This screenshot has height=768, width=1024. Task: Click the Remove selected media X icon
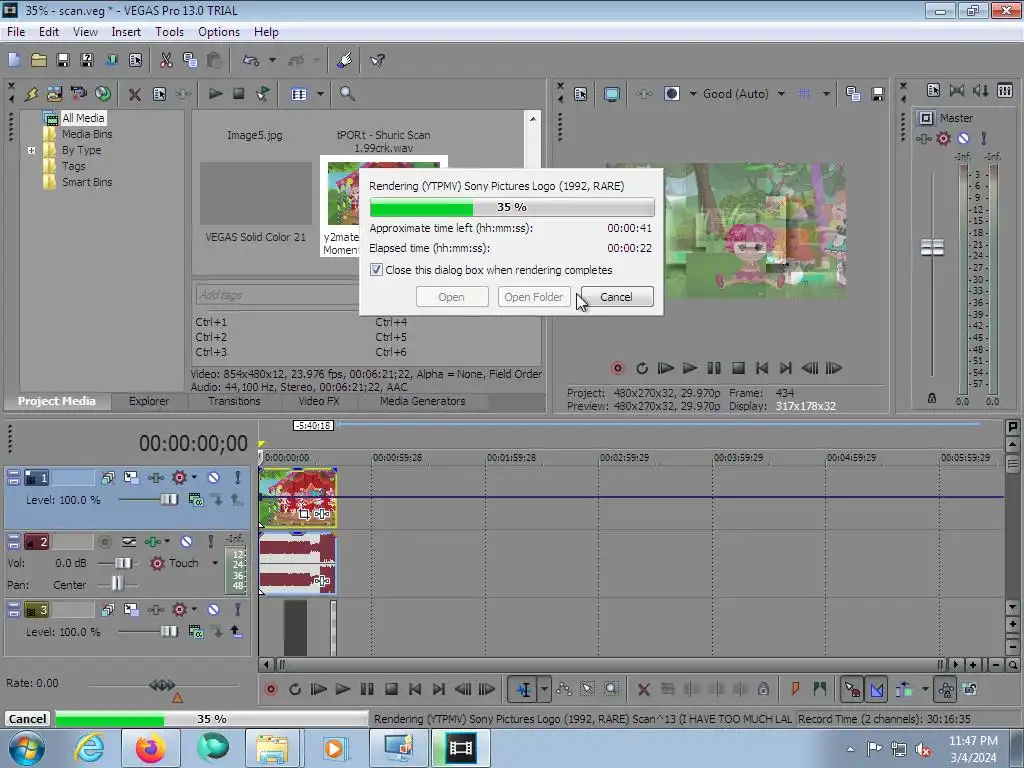135,94
